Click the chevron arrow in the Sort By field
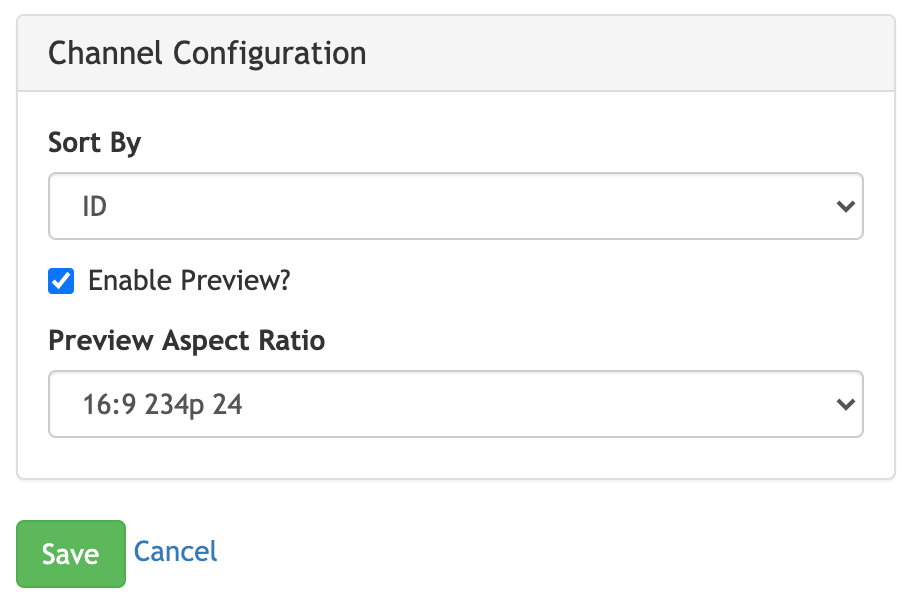 [x=845, y=207]
